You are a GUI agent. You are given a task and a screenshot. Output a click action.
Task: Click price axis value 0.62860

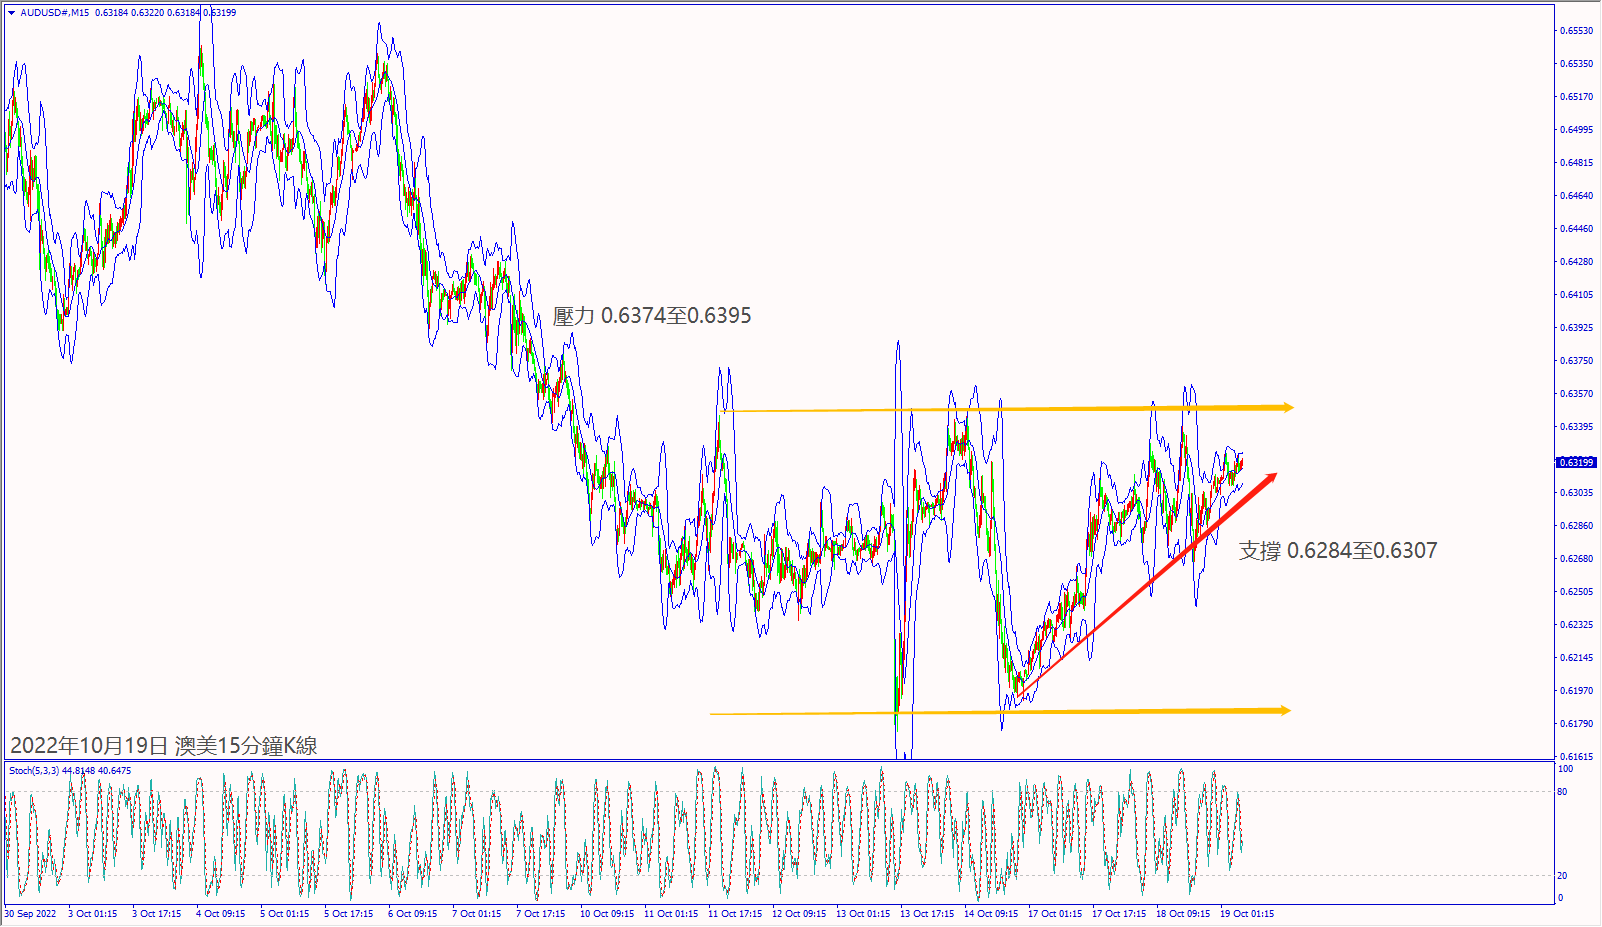coord(1577,526)
